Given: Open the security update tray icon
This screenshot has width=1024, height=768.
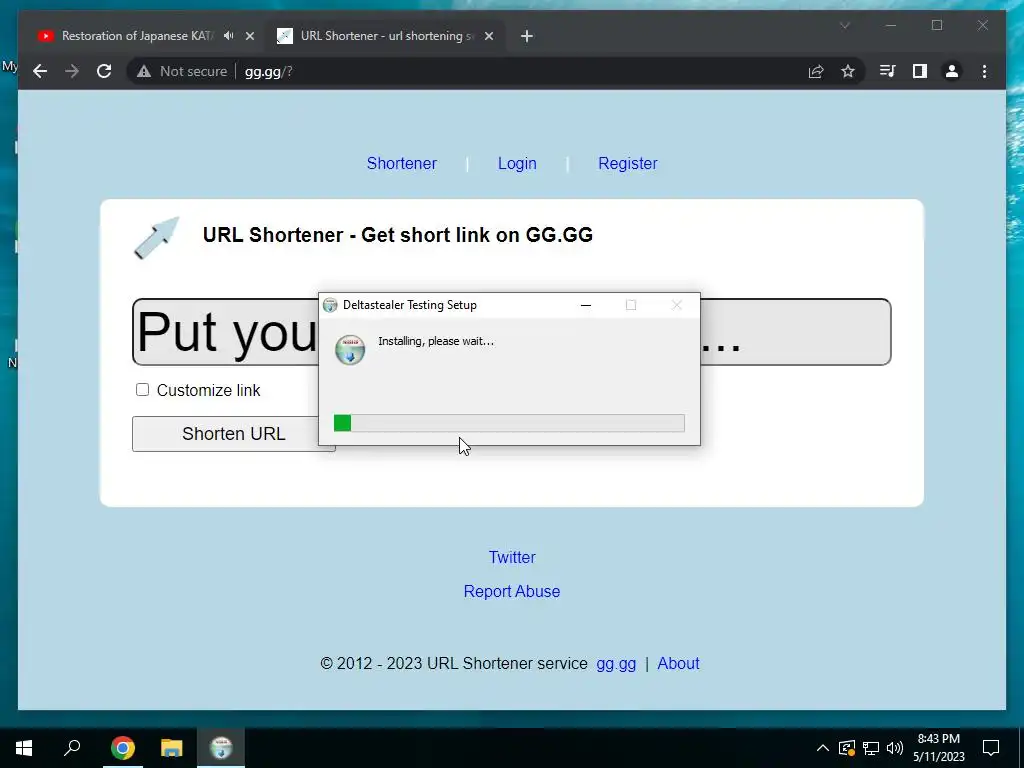Looking at the screenshot, I should (x=846, y=748).
